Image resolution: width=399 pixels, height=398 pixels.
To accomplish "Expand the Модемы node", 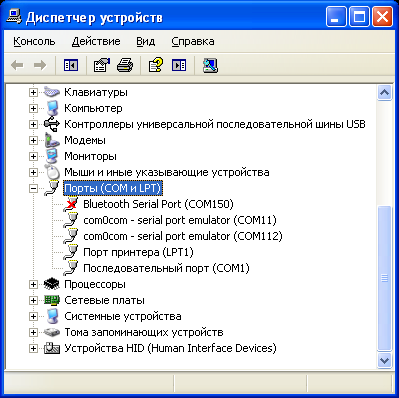I will [x=33, y=140].
